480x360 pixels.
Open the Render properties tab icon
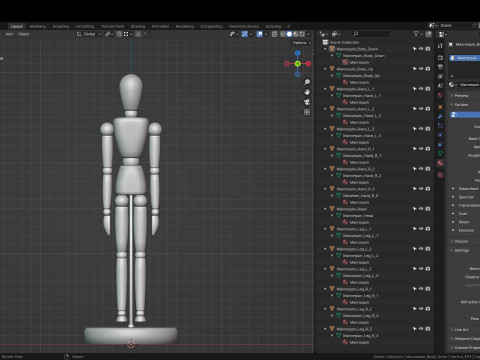tap(440, 58)
